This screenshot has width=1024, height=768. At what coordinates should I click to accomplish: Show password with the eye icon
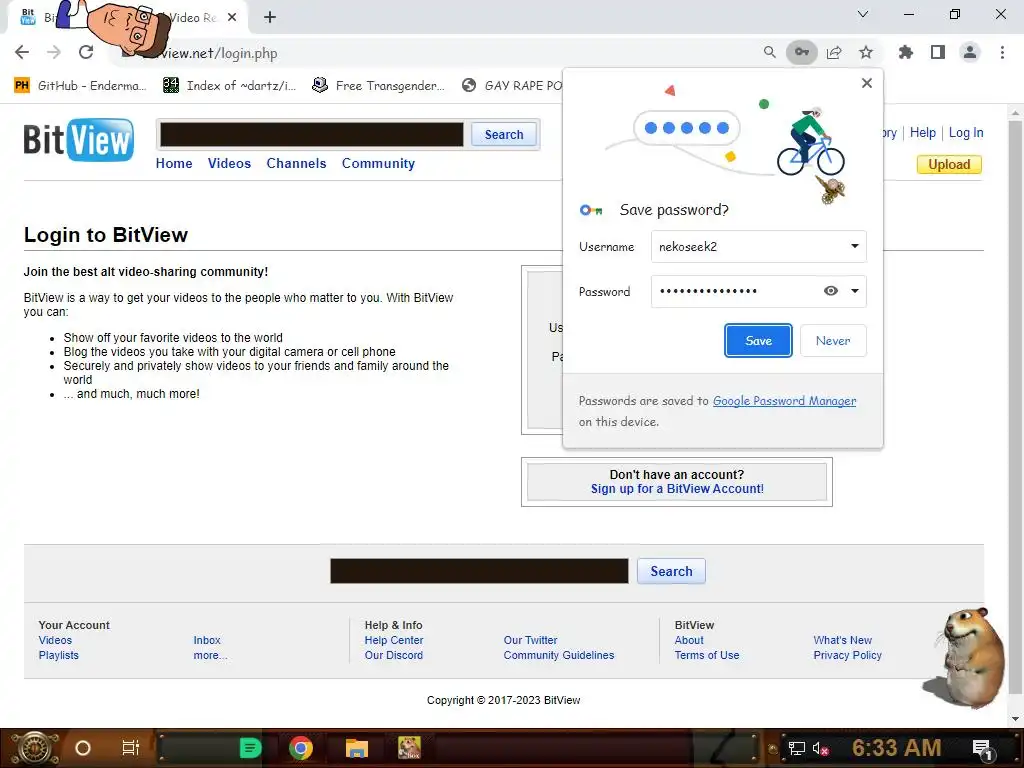pyautogui.click(x=830, y=291)
